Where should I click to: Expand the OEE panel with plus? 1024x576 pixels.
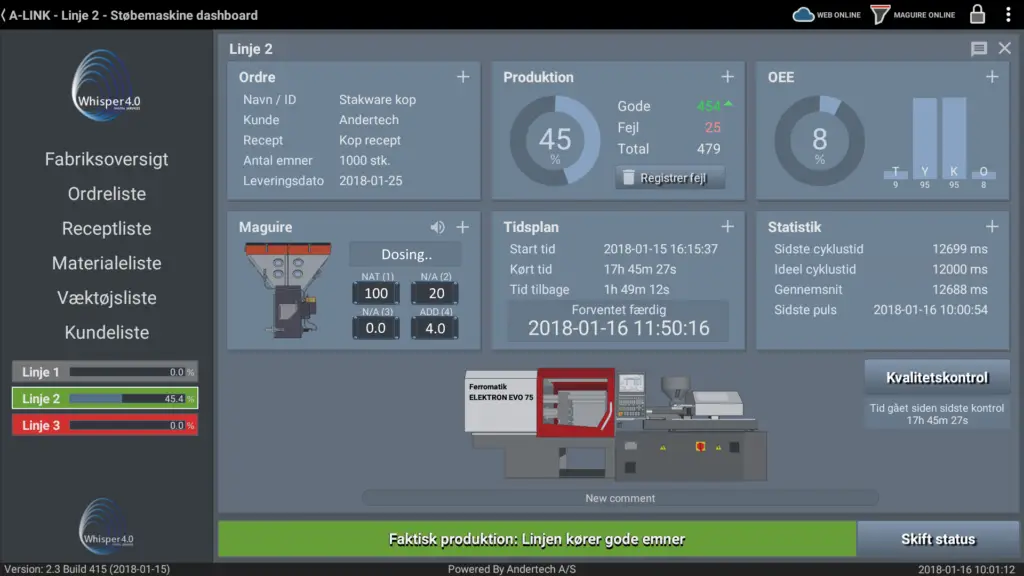pyautogui.click(x=992, y=77)
